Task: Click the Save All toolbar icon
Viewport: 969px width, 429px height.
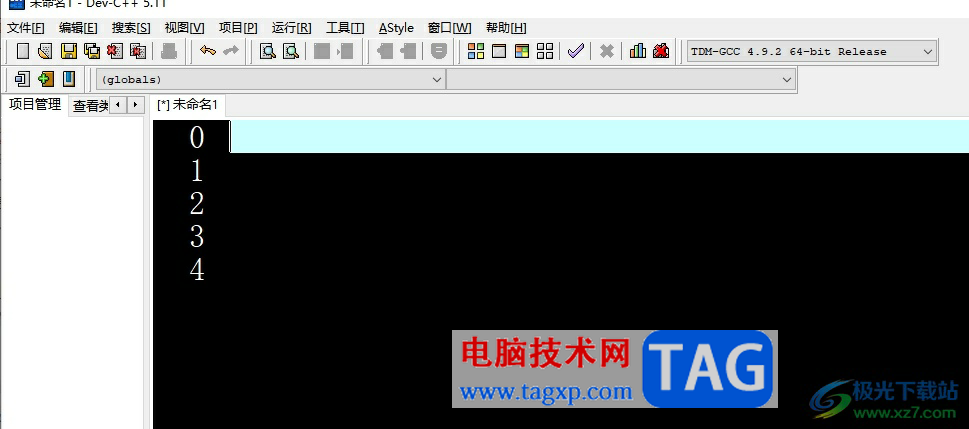Action: pos(91,51)
